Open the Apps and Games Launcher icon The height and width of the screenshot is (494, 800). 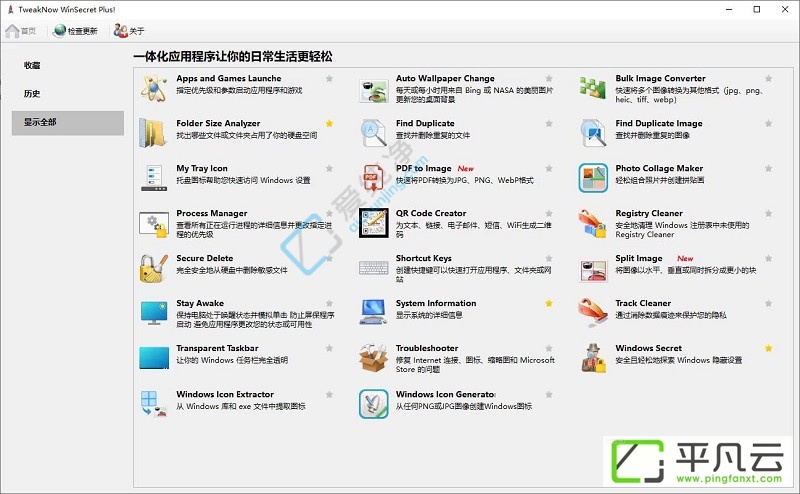(154, 88)
